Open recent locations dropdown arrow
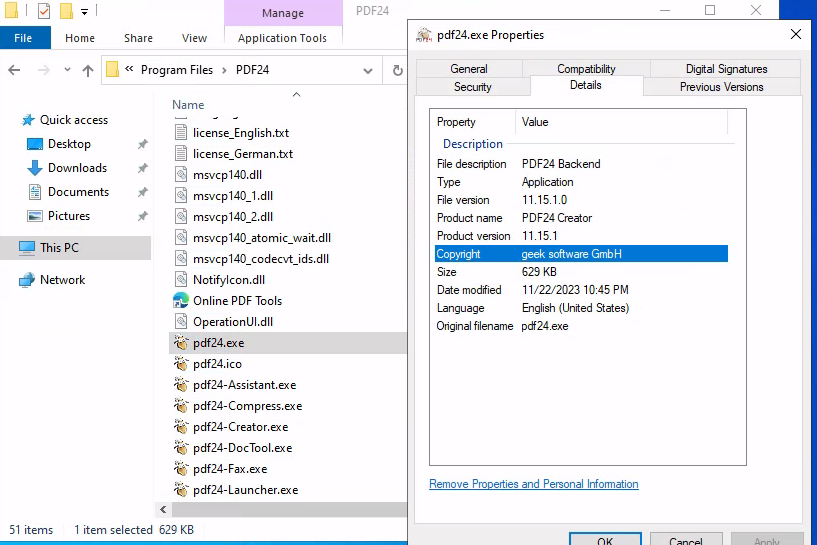Viewport: 817px width, 545px height. [x=67, y=70]
